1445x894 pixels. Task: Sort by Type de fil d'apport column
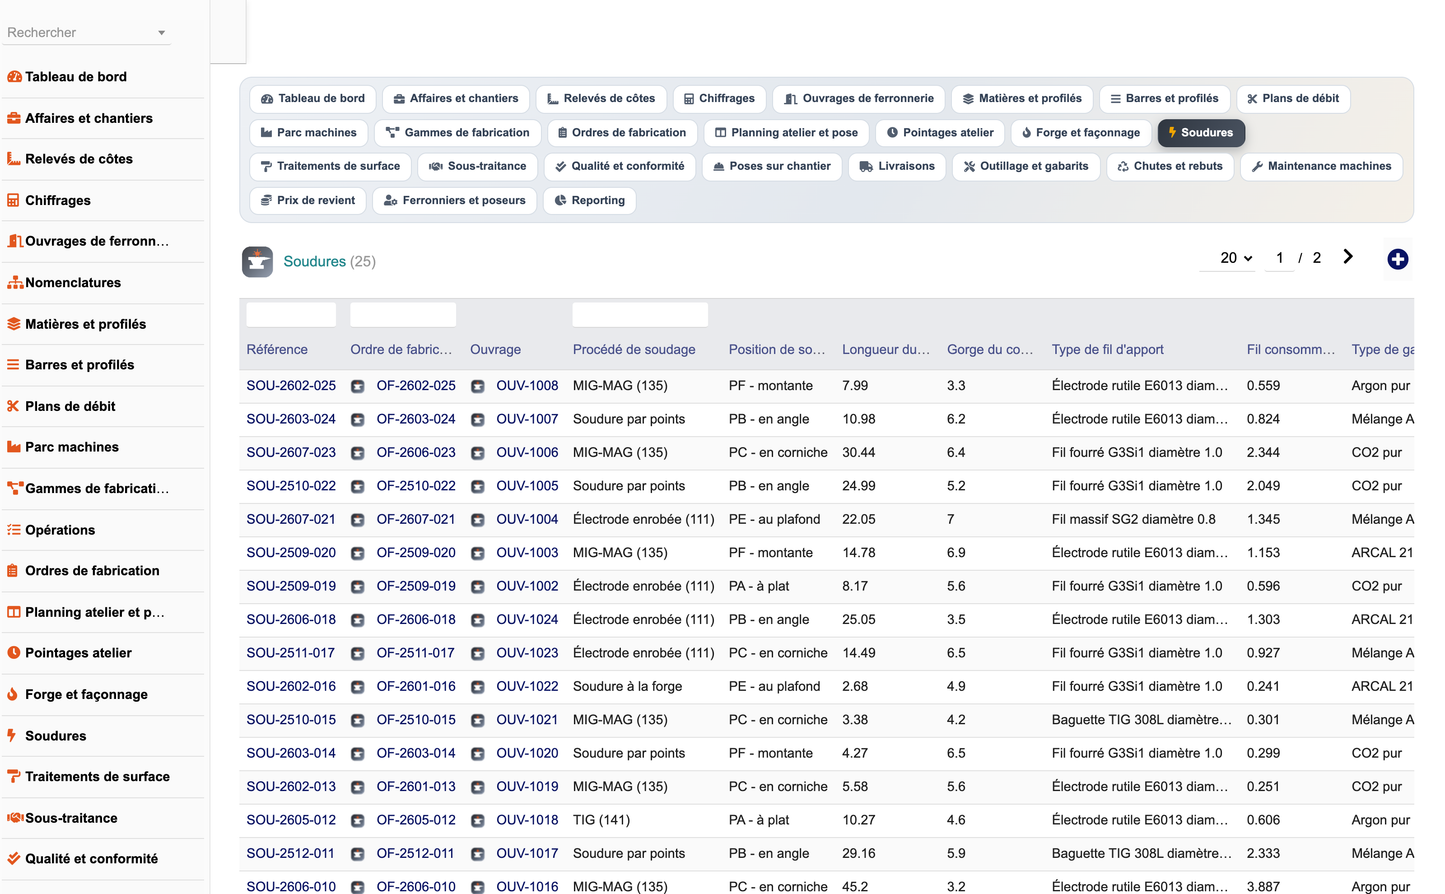(x=1108, y=350)
